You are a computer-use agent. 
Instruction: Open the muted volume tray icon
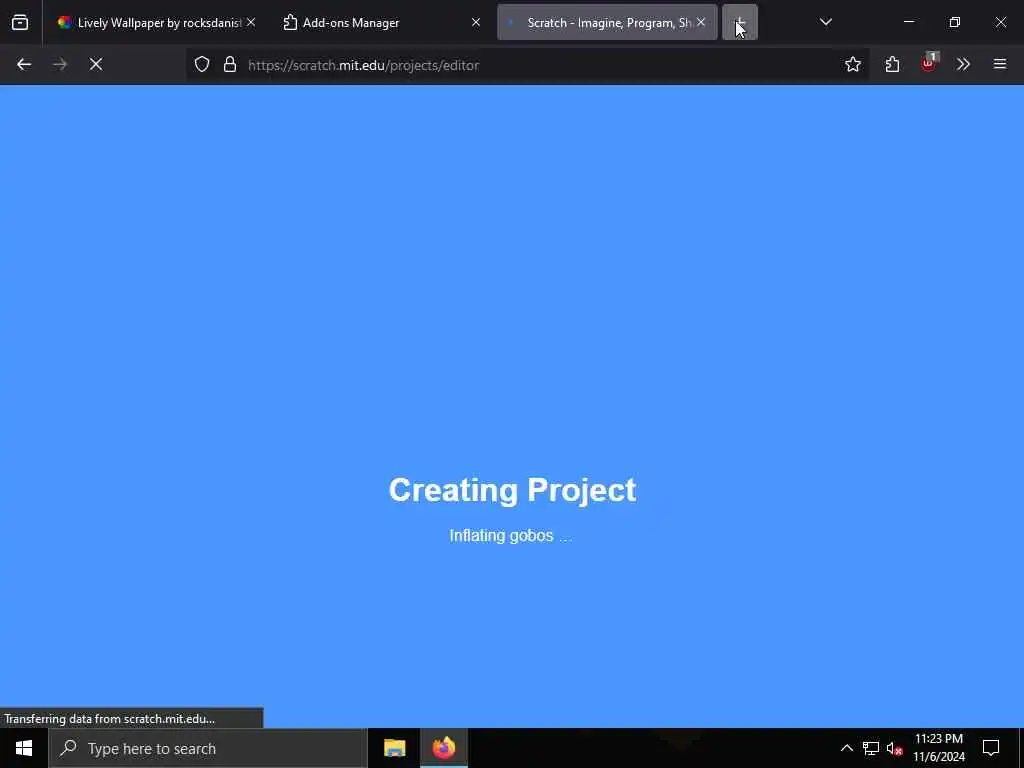(x=895, y=748)
